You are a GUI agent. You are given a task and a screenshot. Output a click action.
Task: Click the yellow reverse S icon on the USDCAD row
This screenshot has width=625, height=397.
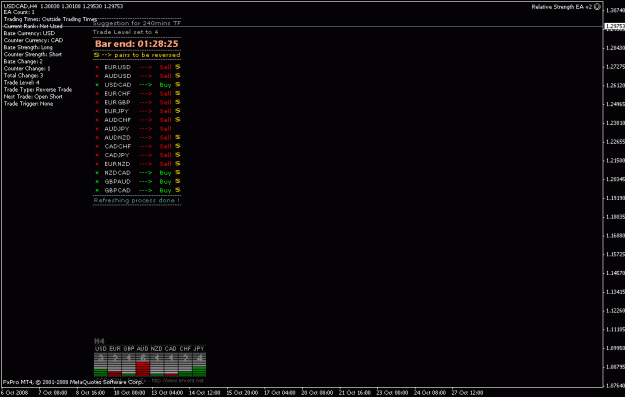(x=177, y=85)
